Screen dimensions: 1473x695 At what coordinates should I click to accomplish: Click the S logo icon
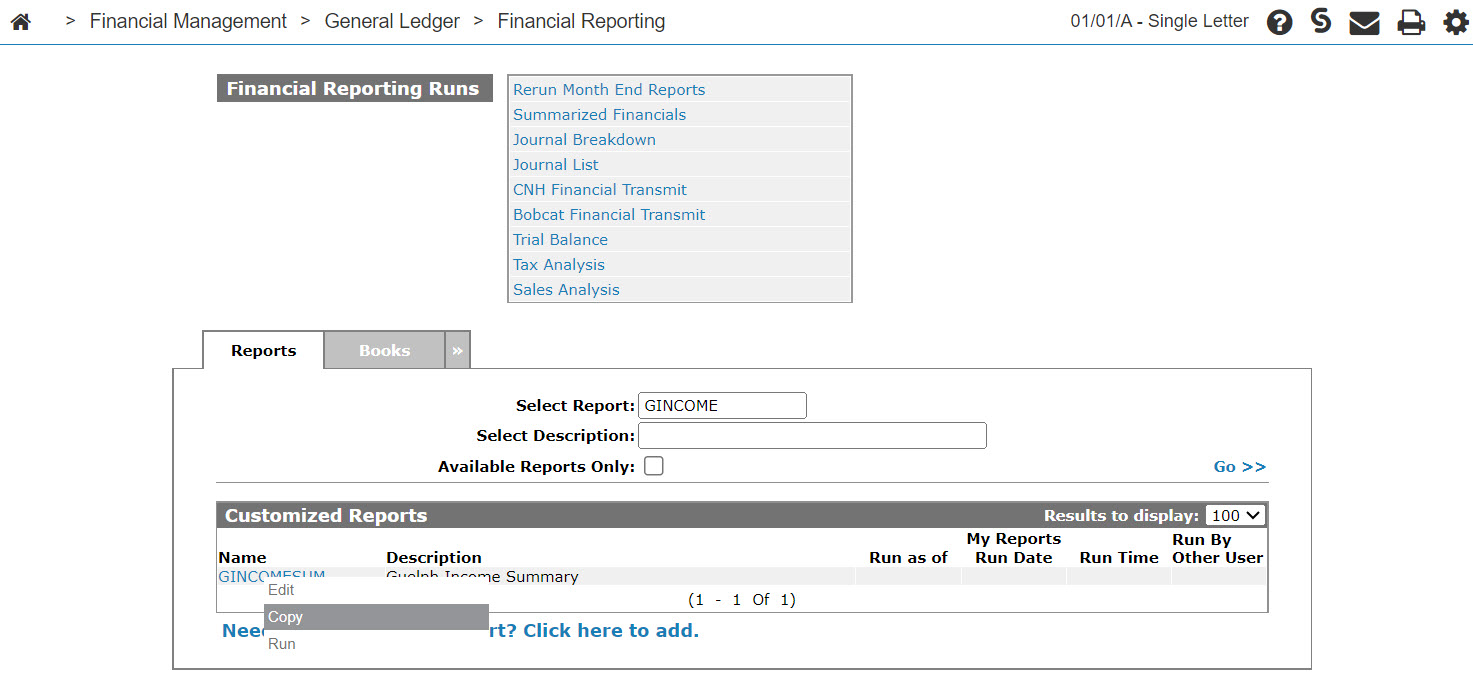tap(1321, 21)
